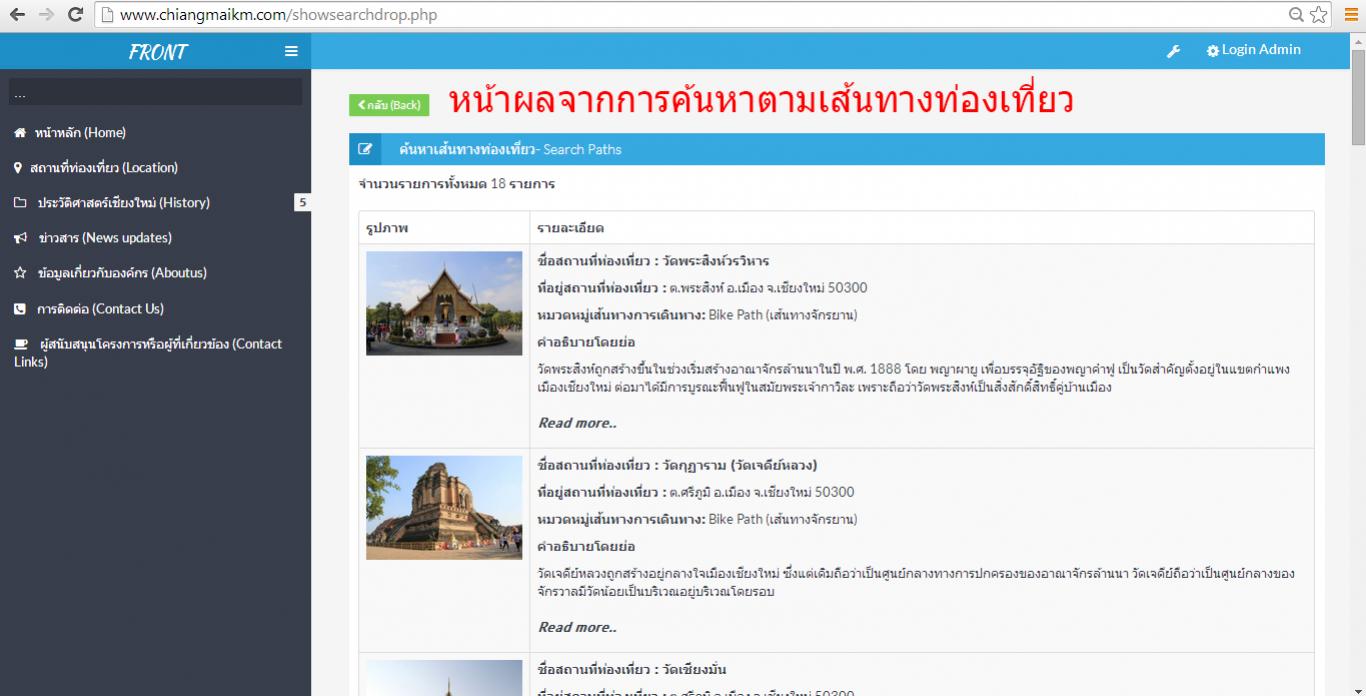Bookmark this page with the star icon
Image resolution: width=1366 pixels, height=696 pixels.
point(1319,15)
